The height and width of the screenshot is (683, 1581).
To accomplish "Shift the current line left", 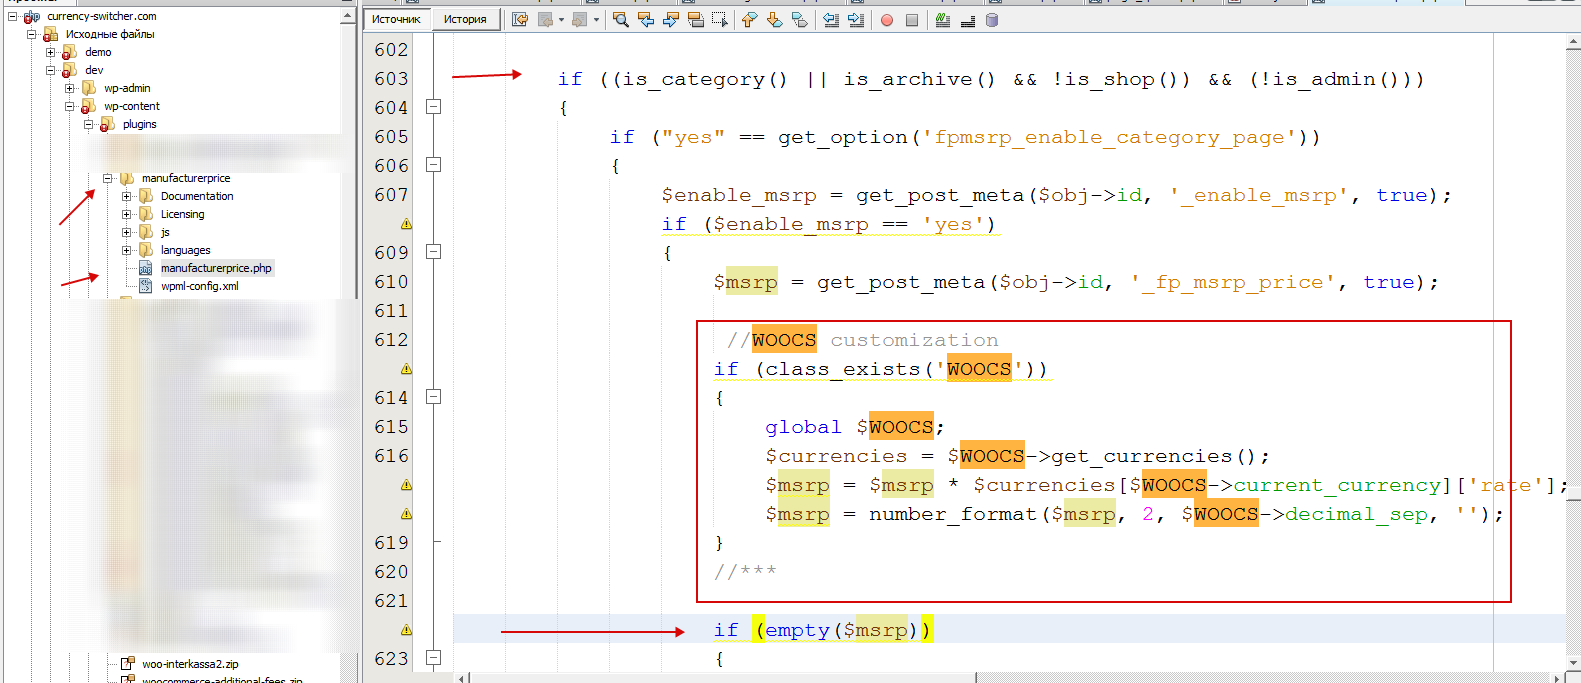I will pyautogui.click(x=831, y=20).
